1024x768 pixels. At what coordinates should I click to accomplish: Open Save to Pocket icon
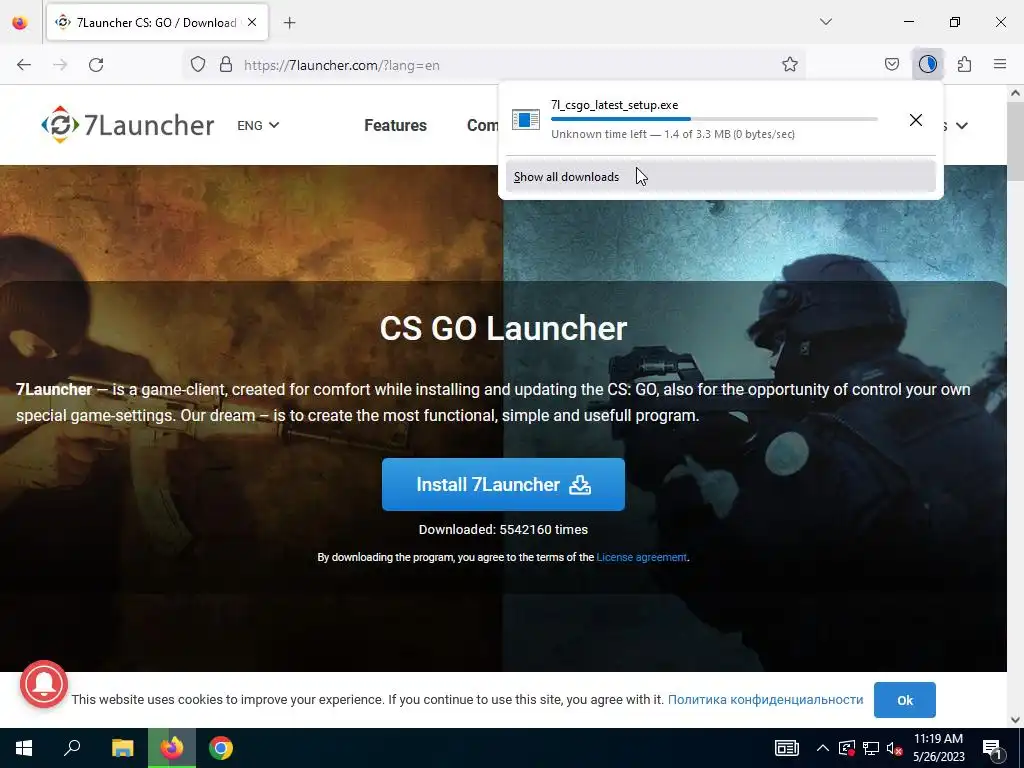[891, 64]
